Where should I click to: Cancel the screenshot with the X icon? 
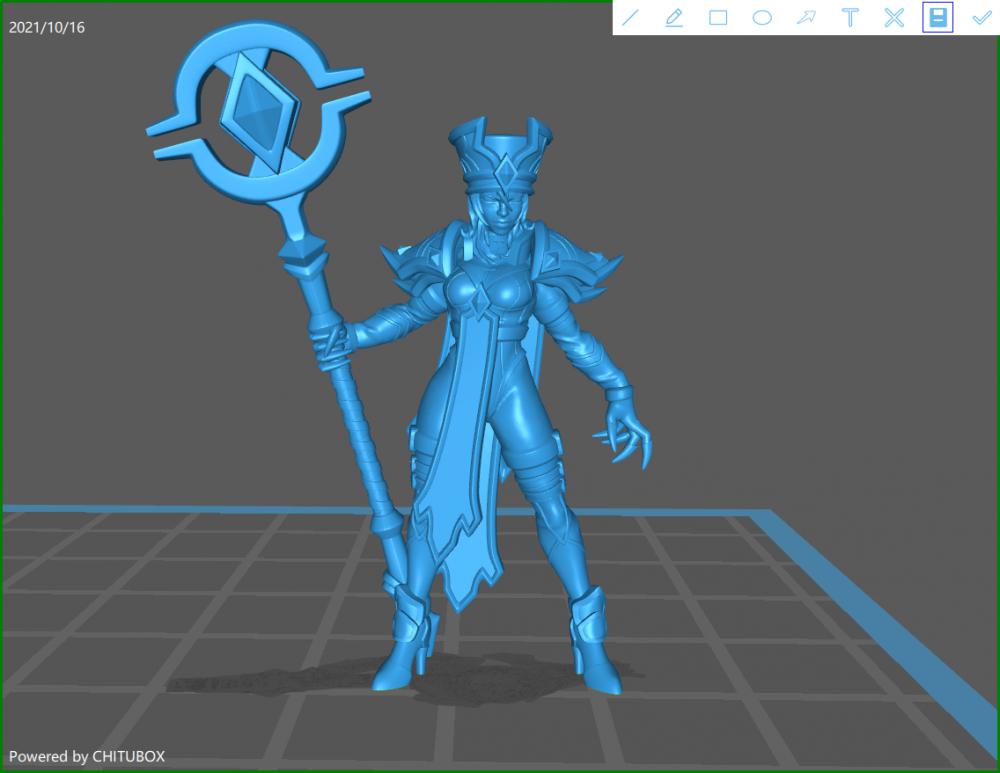pyautogui.click(x=894, y=17)
